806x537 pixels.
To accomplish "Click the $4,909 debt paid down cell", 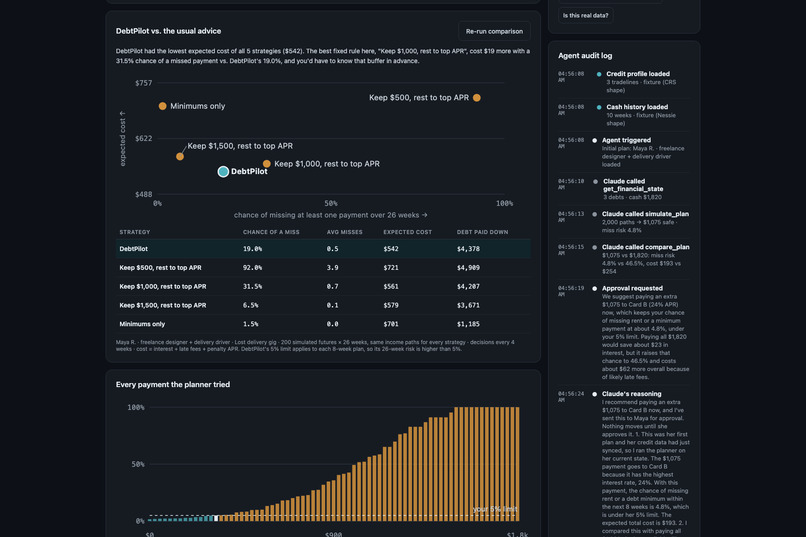I will (x=468, y=268).
